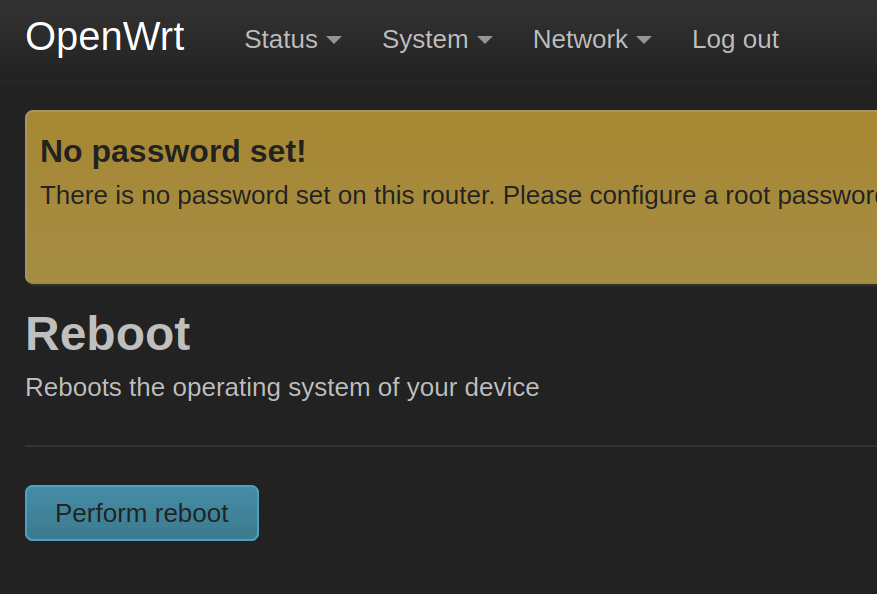Expand the Network dropdown arrow

click(644, 40)
